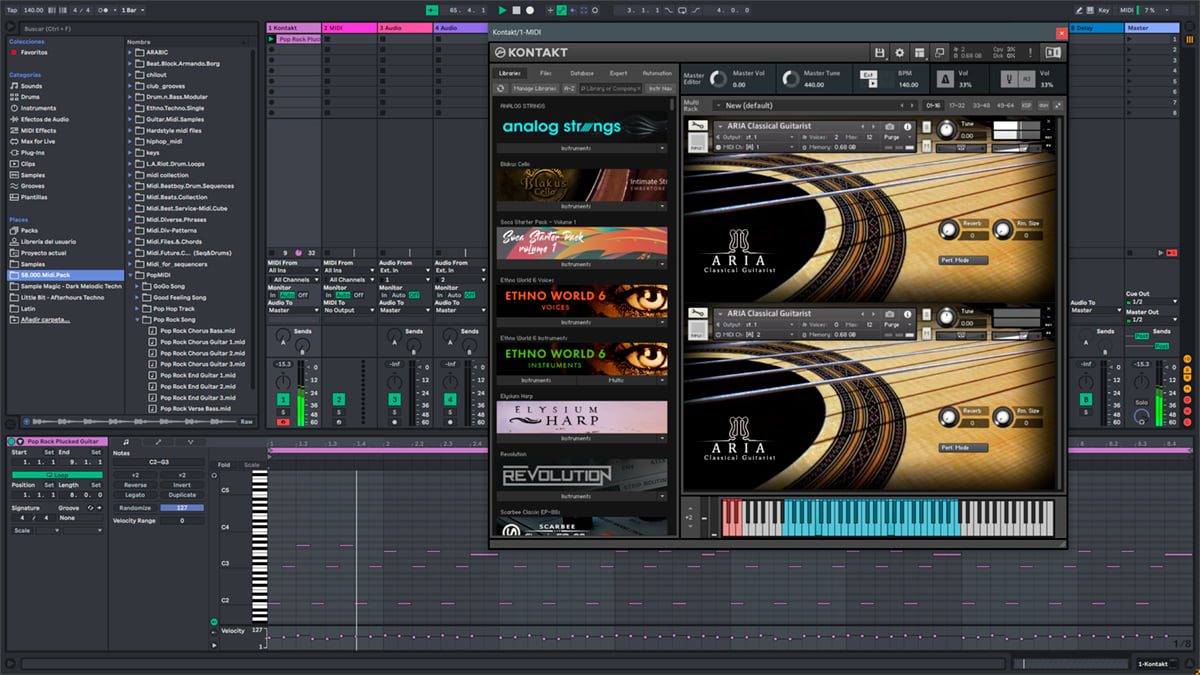Click the Reverse notes button
This screenshot has height=675, width=1200.
tap(135, 484)
